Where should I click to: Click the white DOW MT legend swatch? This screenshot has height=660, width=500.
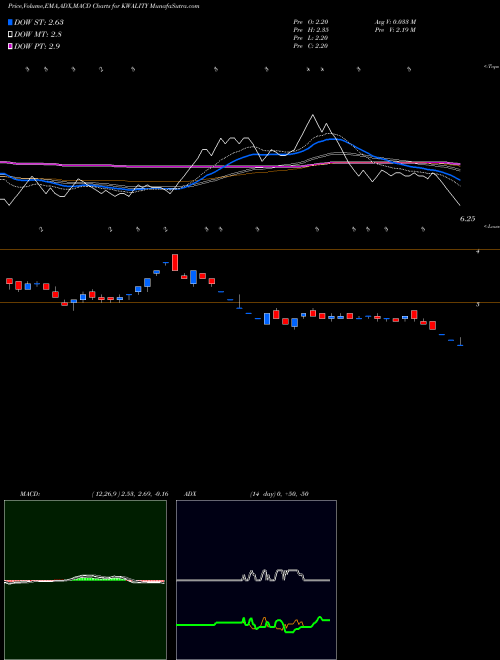click(10, 34)
